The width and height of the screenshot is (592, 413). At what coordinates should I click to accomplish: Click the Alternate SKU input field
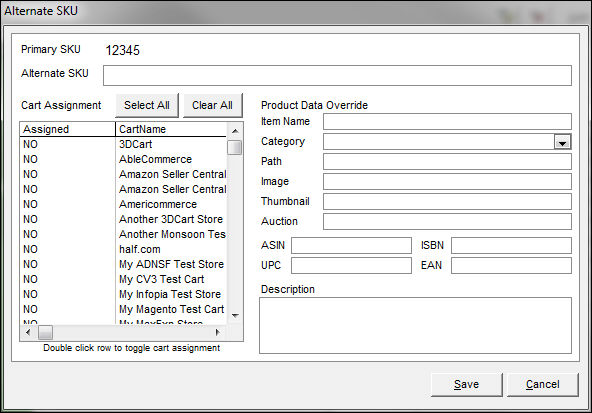(x=337, y=76)
